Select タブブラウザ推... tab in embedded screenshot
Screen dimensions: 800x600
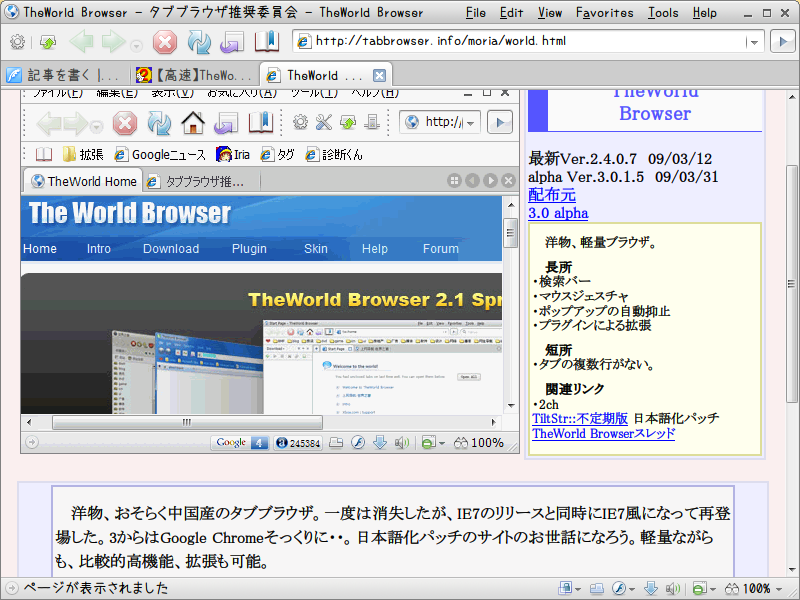tap(195, 181)
